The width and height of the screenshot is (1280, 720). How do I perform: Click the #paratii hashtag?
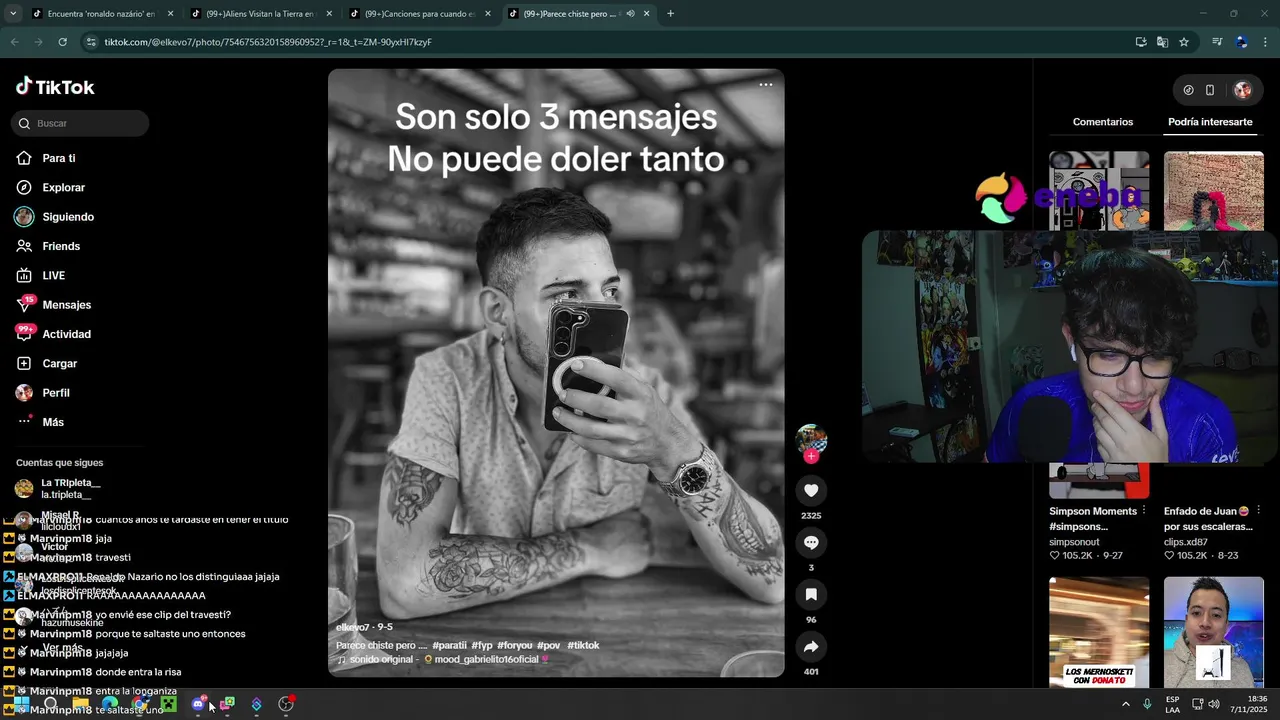449,646
